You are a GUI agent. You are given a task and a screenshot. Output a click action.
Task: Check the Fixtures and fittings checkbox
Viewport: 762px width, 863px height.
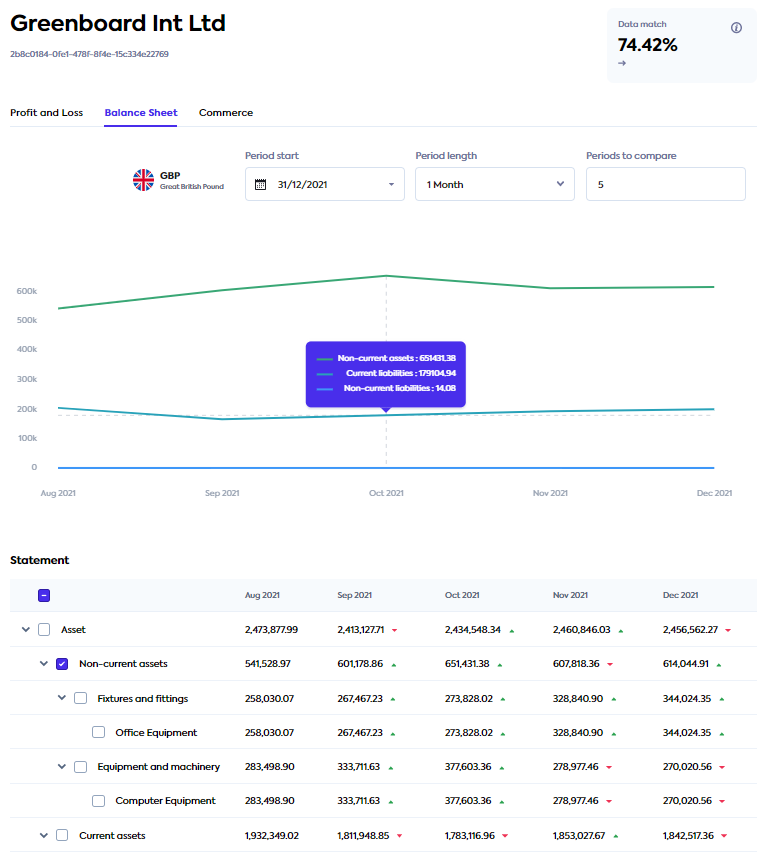80,698
